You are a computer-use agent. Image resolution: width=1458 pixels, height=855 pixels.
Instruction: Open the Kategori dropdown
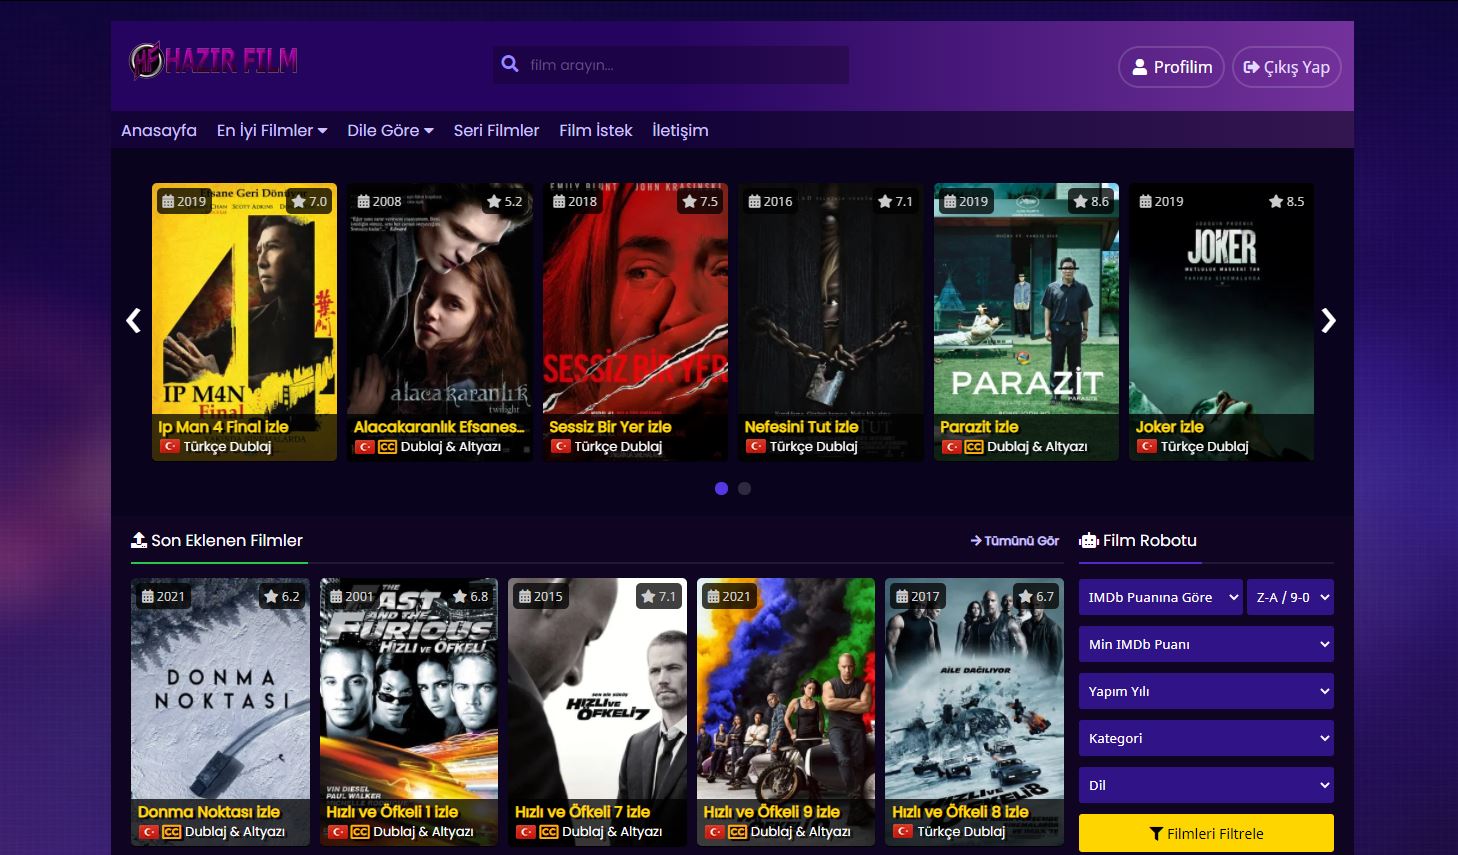(x=1206, y=738)
